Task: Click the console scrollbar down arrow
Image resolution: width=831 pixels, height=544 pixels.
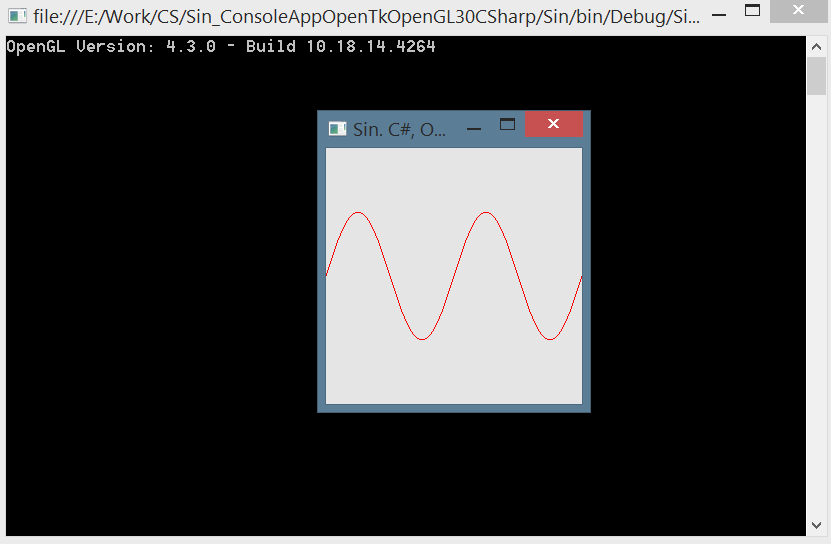Action: pos(817,525)
